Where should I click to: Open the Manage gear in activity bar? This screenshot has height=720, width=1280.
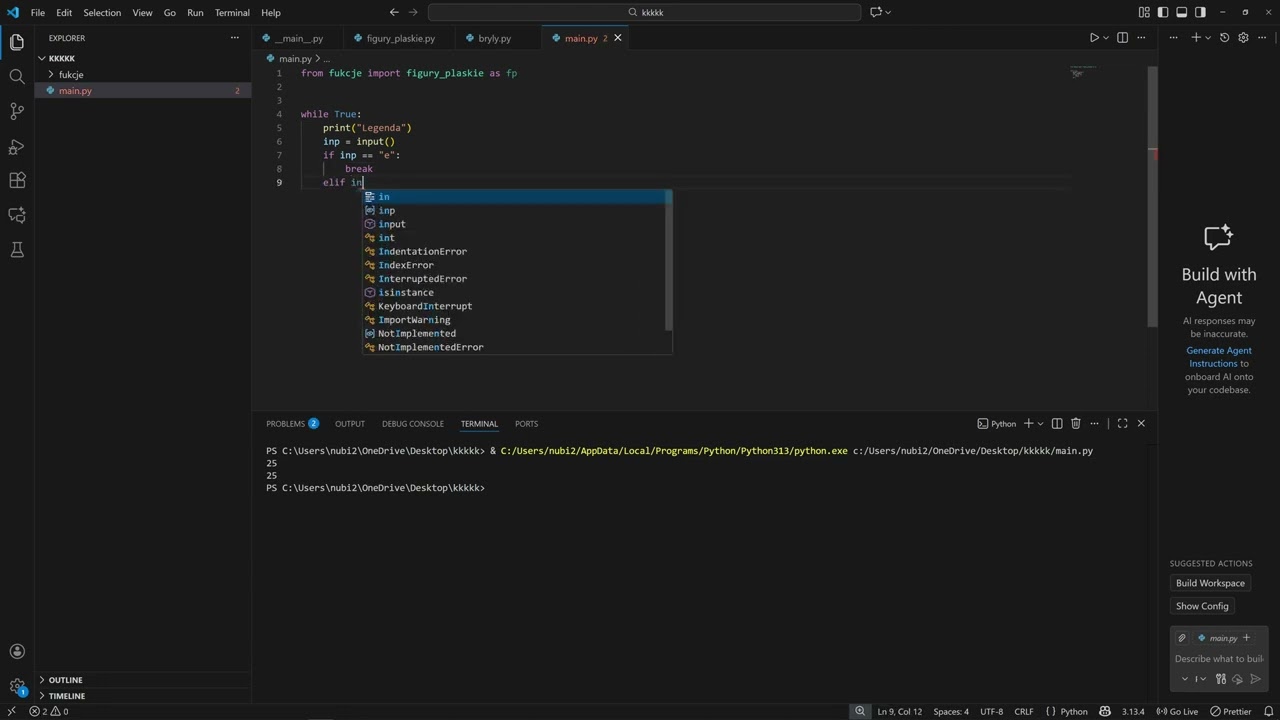(16, 687)
